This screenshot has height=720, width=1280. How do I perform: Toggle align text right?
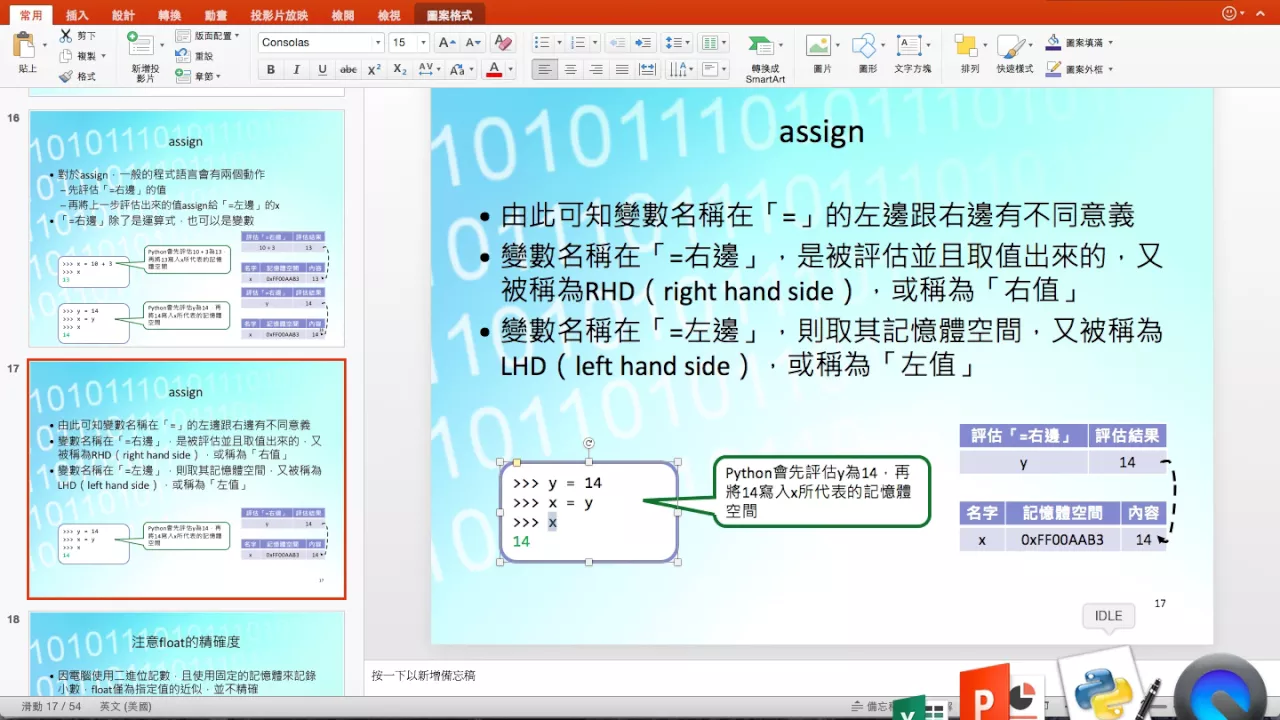[x=596, y=69]
